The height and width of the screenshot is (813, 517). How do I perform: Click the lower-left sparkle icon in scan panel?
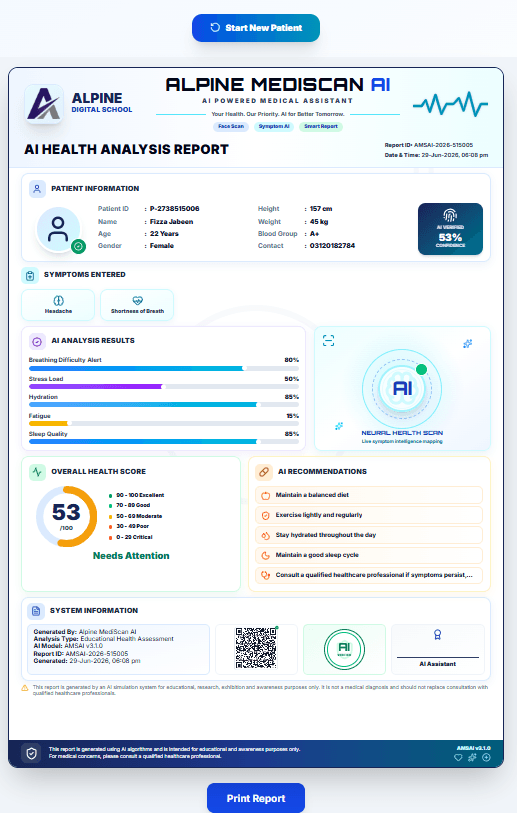339,426
